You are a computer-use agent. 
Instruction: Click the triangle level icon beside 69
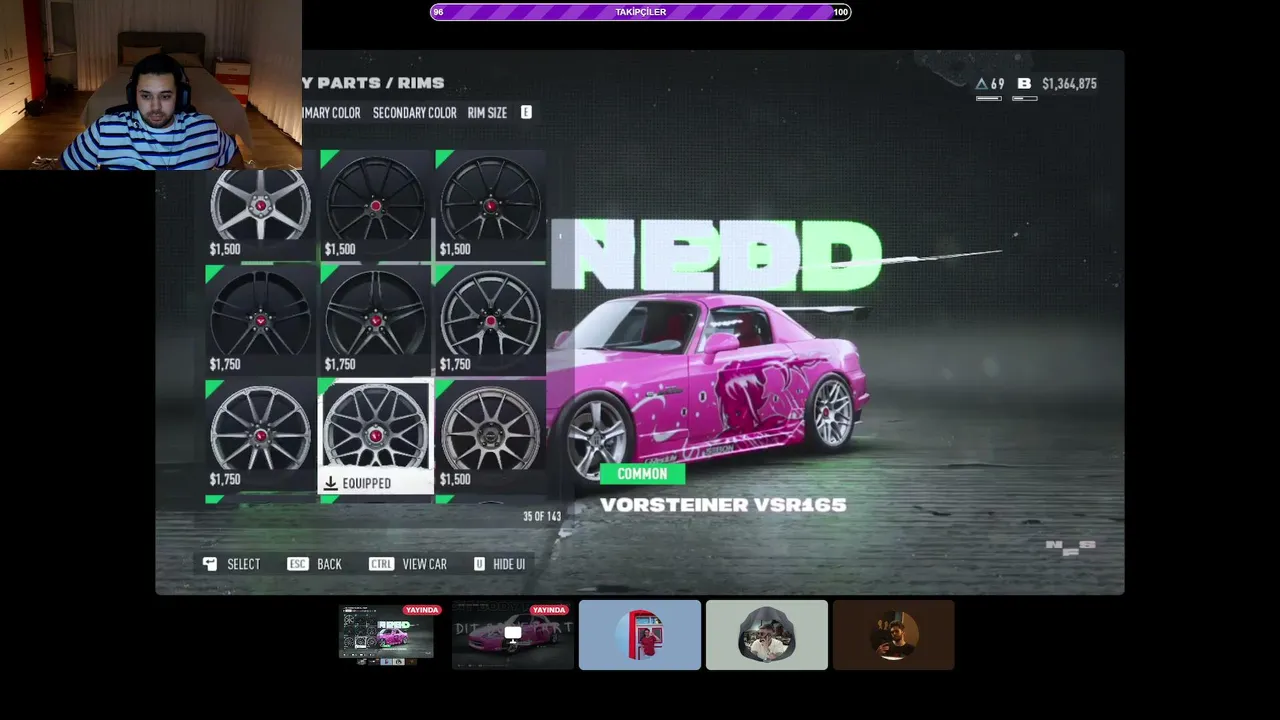[x=981, y=84]
